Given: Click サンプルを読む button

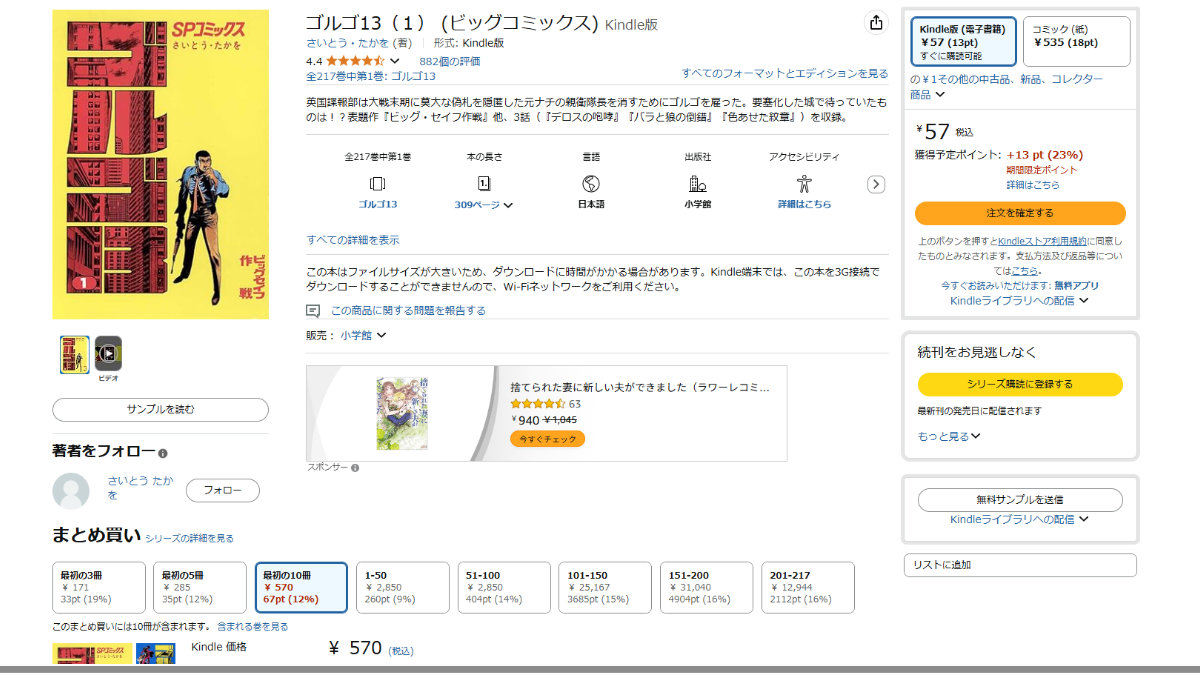Looking at the screenshot, I should [160, 409].
